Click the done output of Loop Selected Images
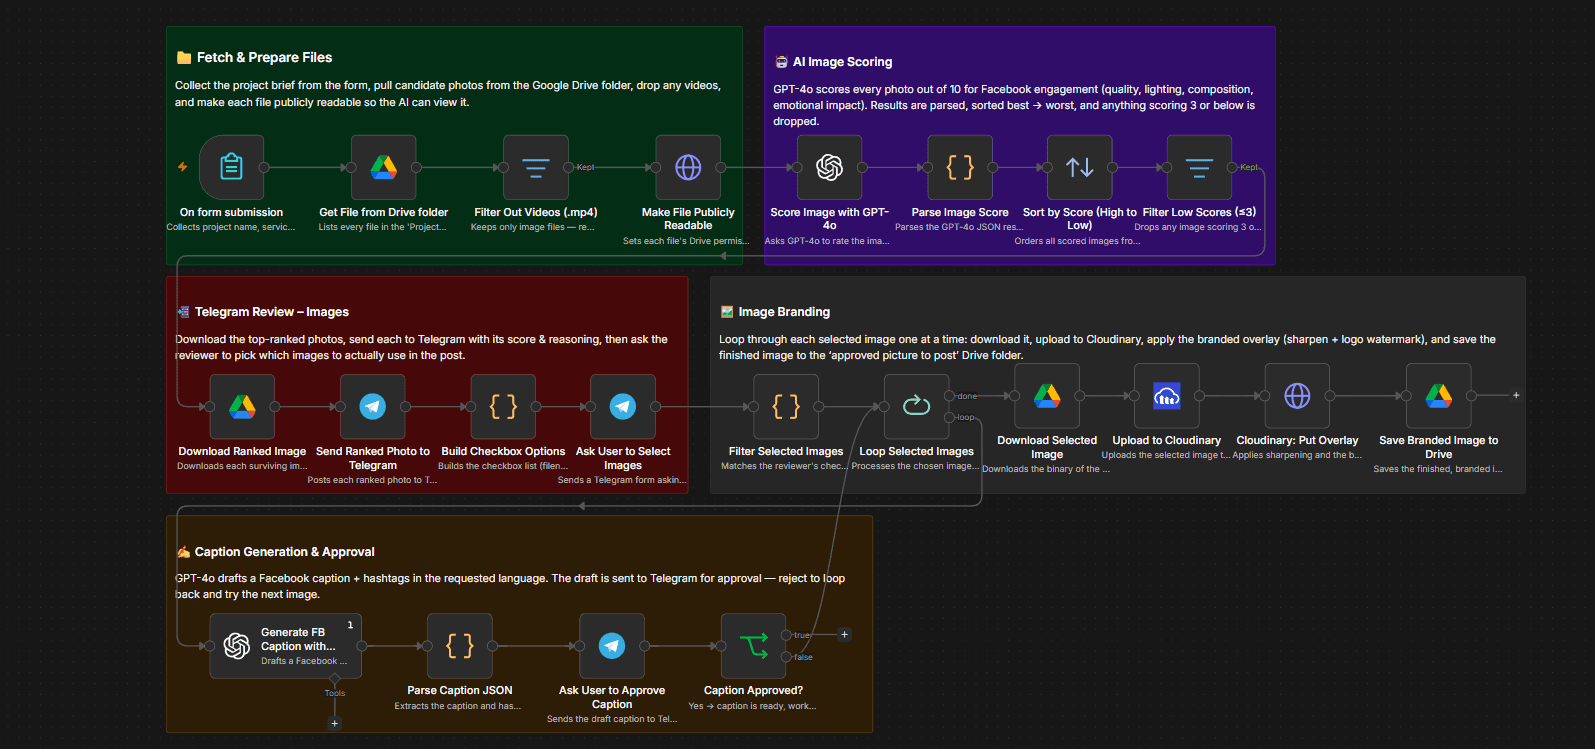The image size is (1595, 749). [949, 396]
